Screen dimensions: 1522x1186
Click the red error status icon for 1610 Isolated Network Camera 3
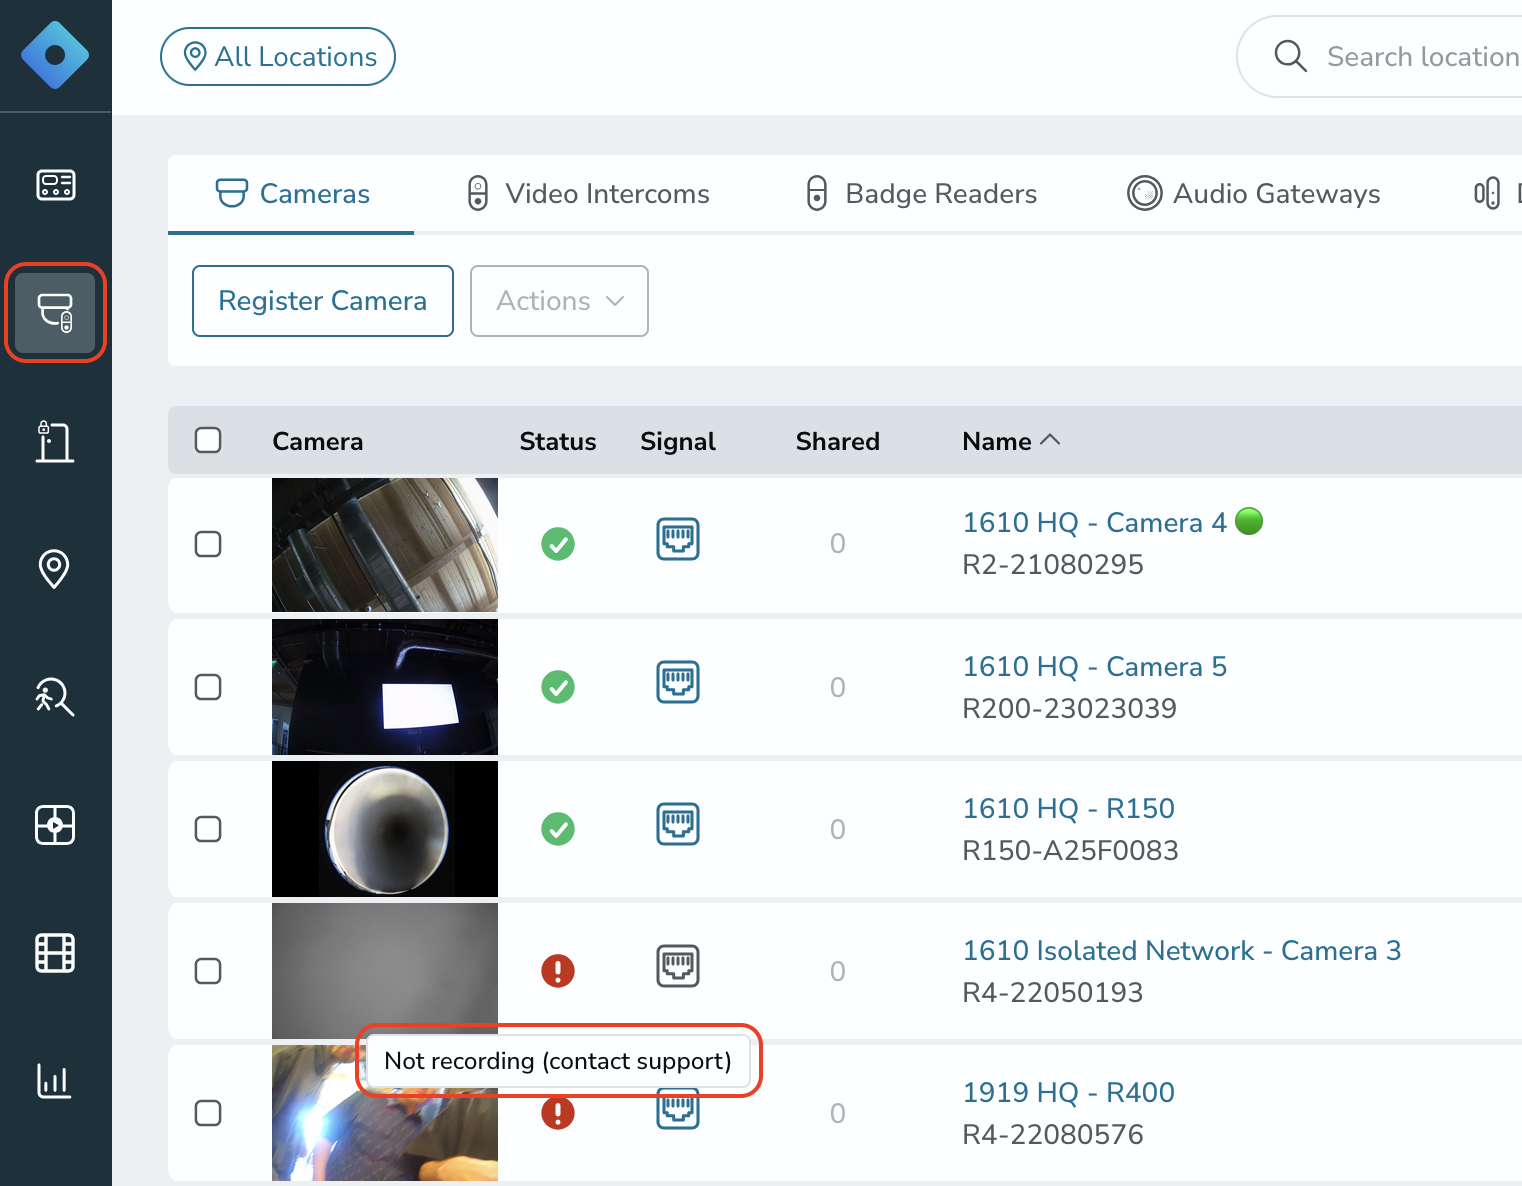coord(558,971)
